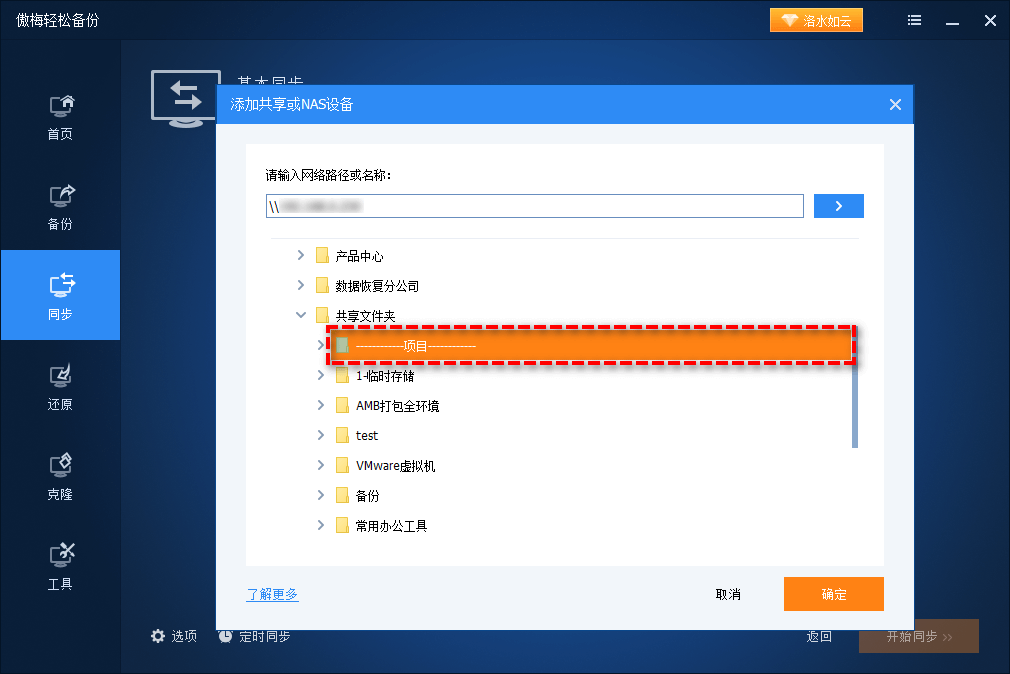Open the 首页 home icon in sidebar
Viewport: 1010px width, 674px height.
pyautogui.click(x=60, y=106)
